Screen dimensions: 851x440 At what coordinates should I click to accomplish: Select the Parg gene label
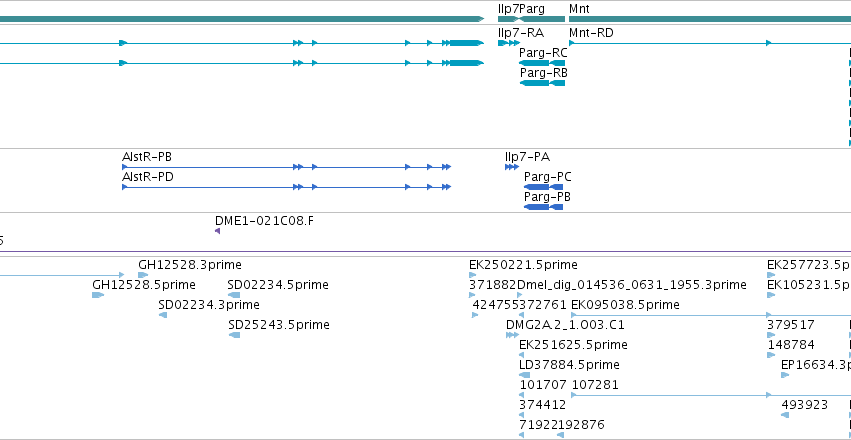point(532,9)
